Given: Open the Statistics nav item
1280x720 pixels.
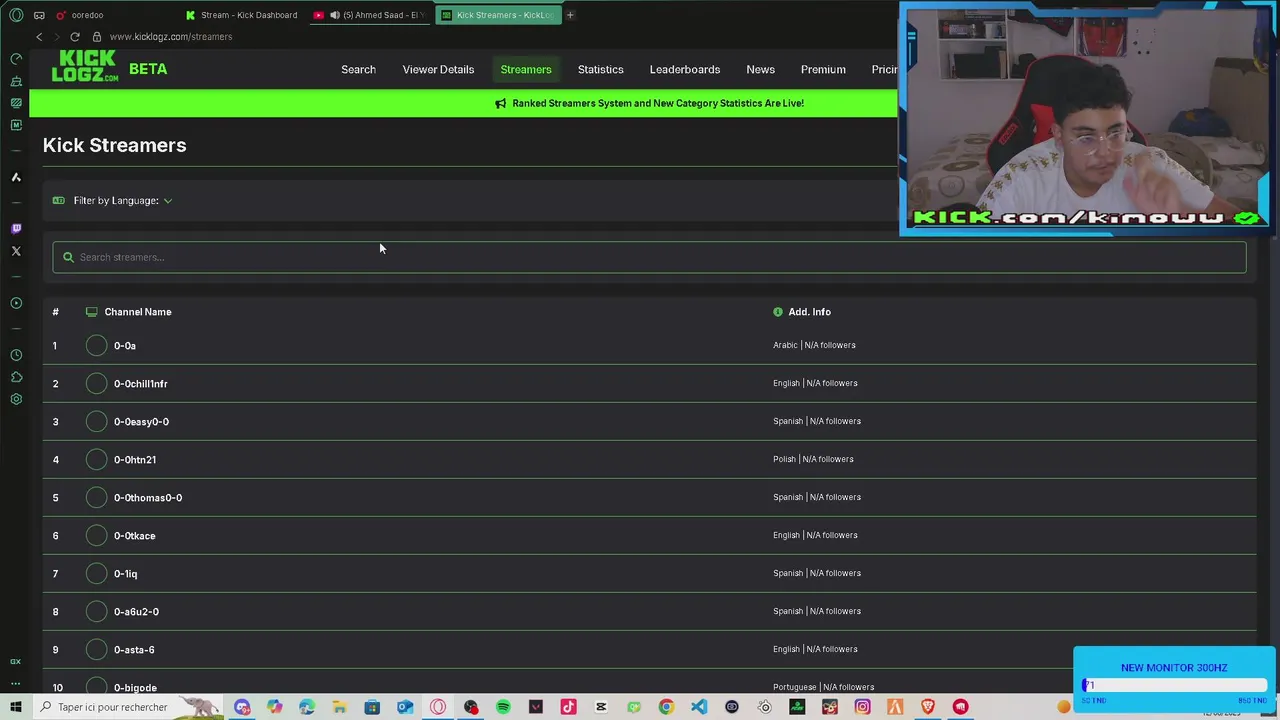Looking at the screenshot, I should [x=600, y=70].
